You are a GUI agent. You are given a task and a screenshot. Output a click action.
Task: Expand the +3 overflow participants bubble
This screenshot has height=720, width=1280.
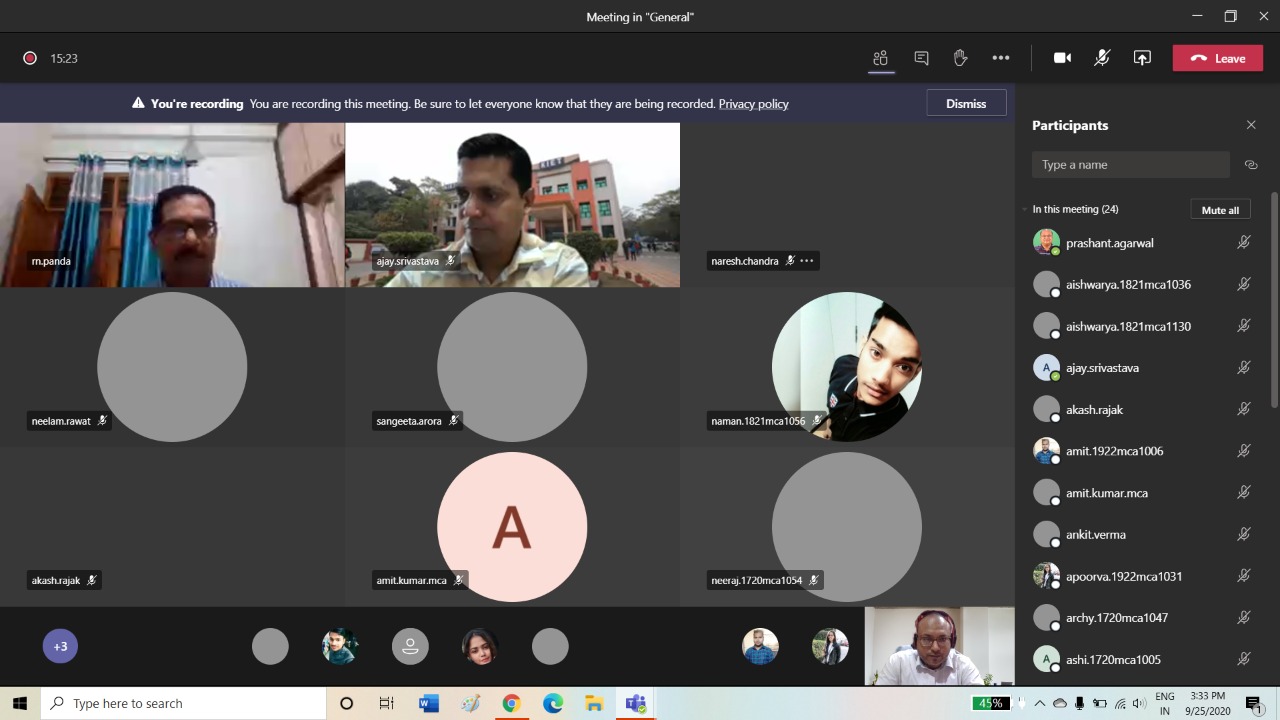(60, 646)
